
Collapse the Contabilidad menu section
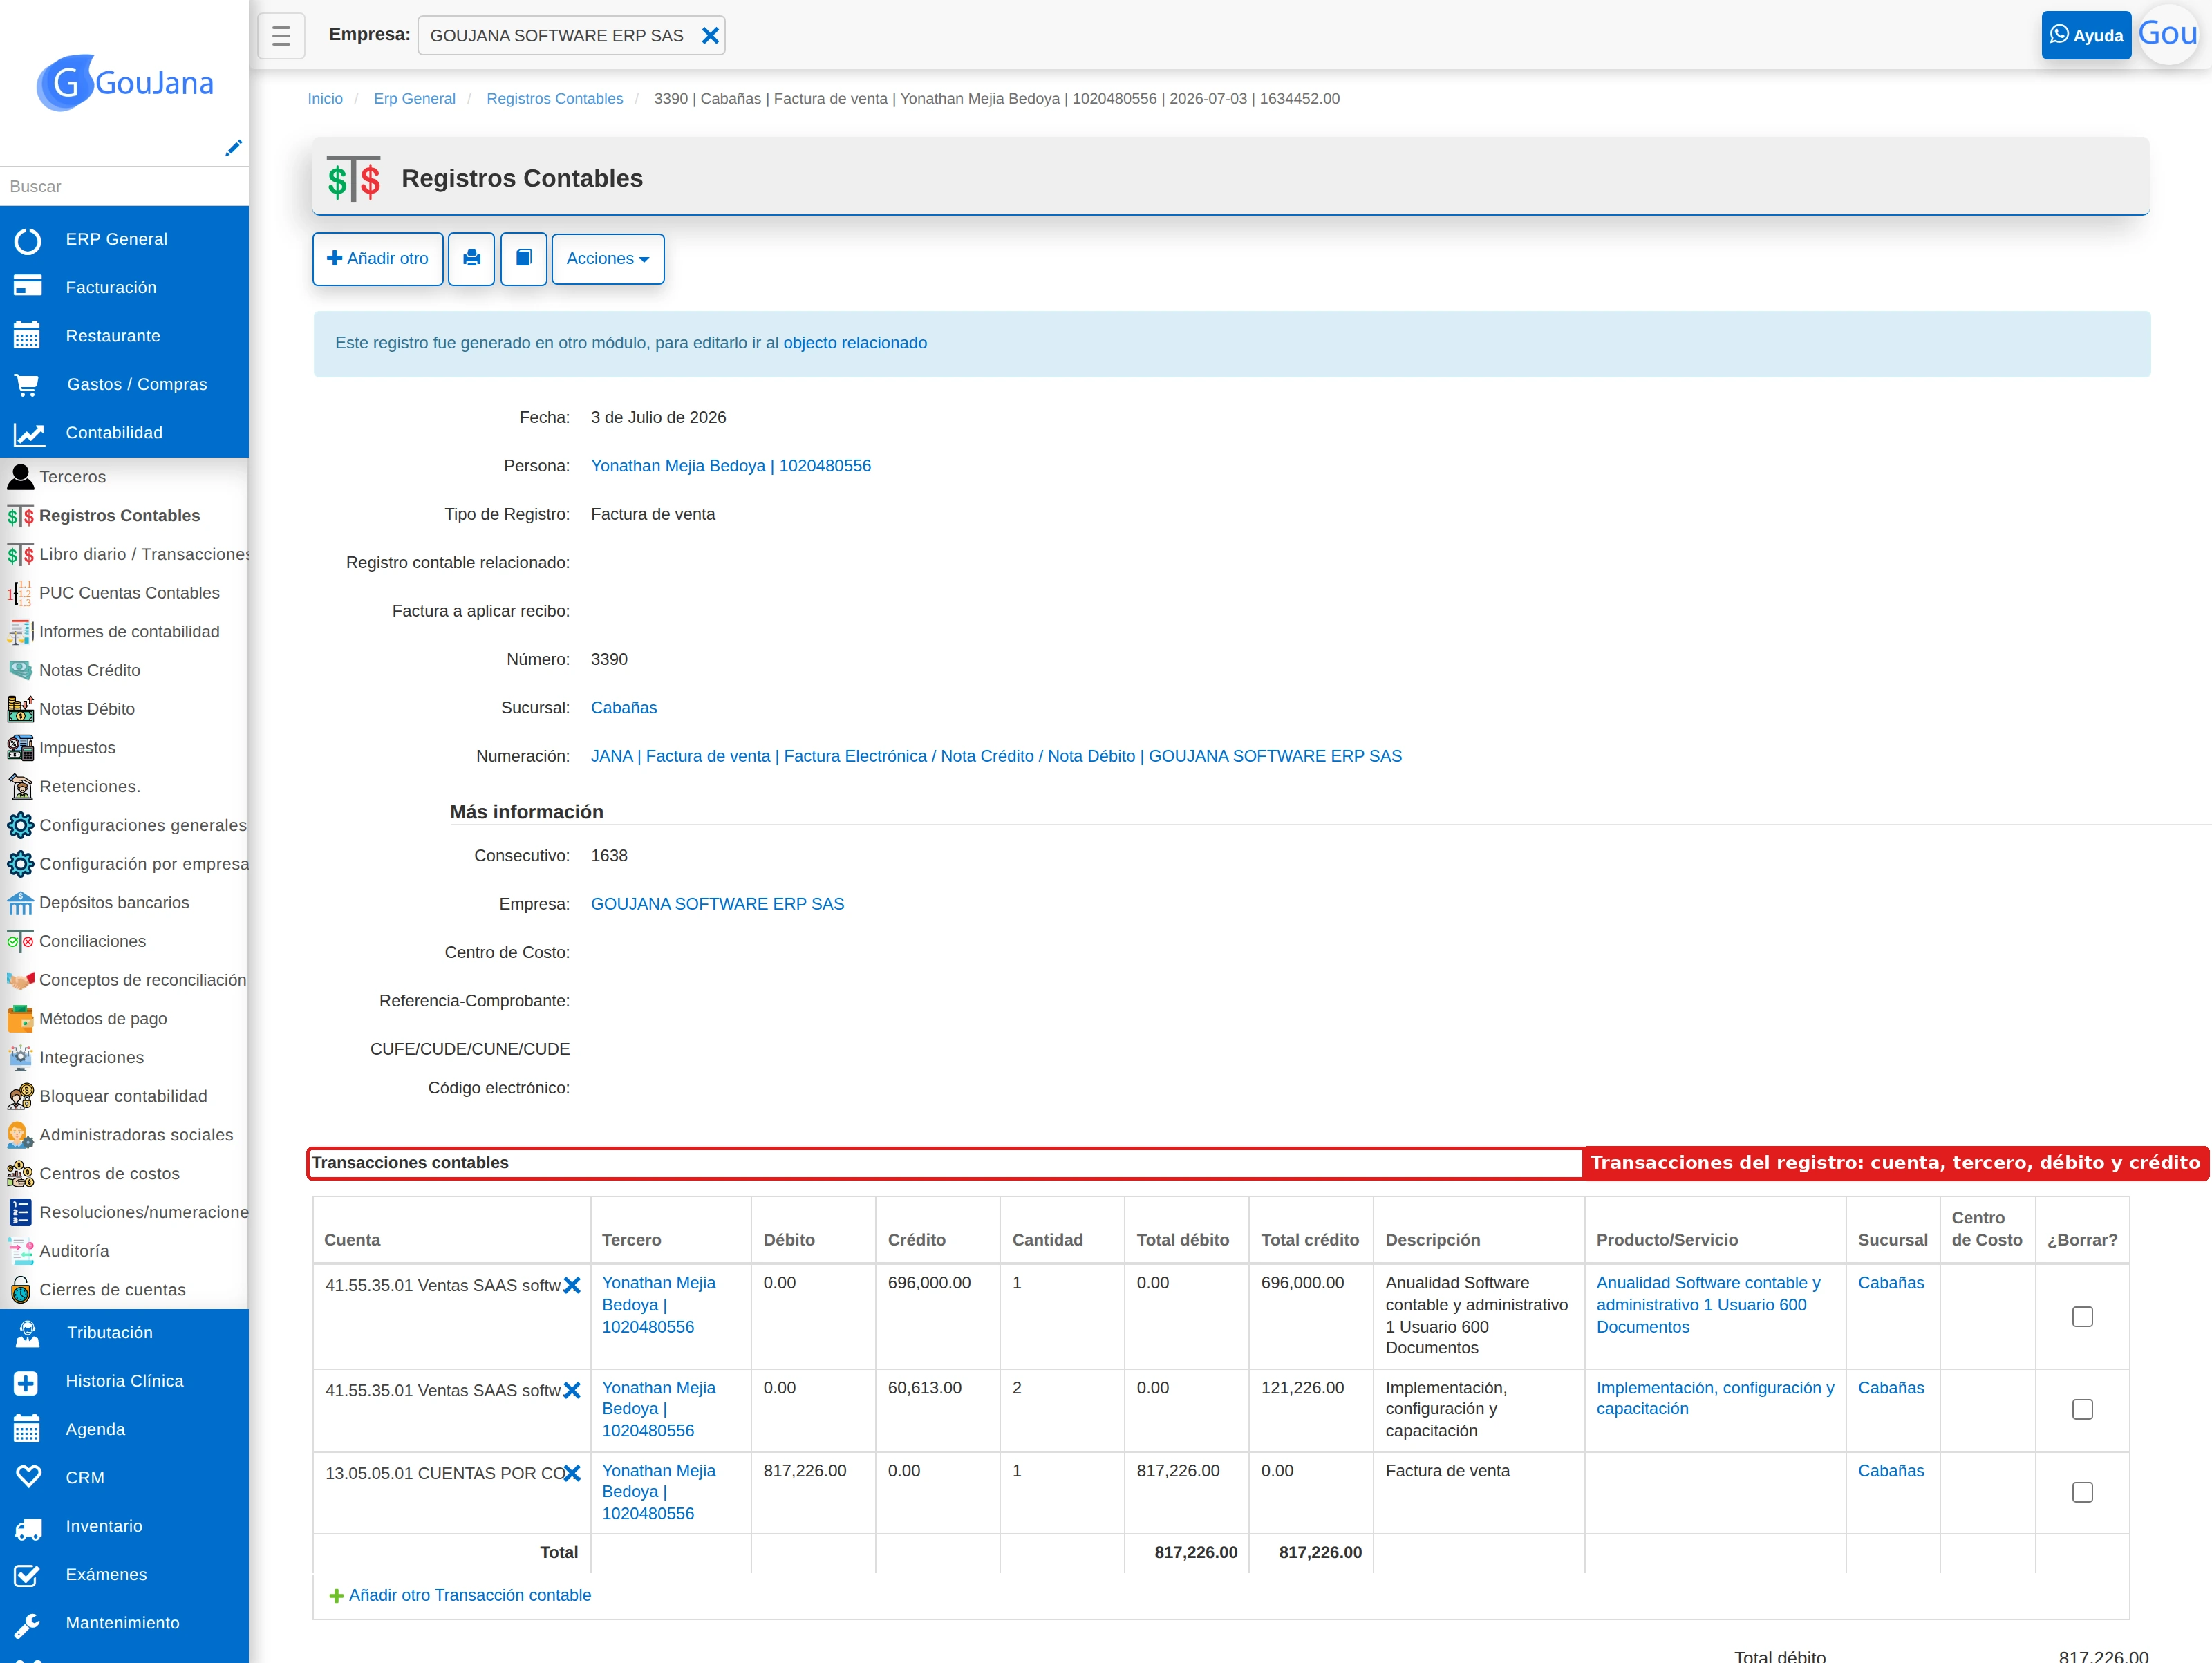pyautogui.click(x=124, y=433)
